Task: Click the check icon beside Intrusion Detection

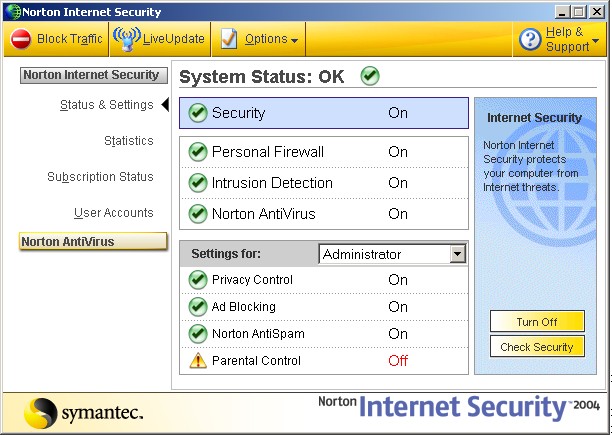Action: click(198, 183)
